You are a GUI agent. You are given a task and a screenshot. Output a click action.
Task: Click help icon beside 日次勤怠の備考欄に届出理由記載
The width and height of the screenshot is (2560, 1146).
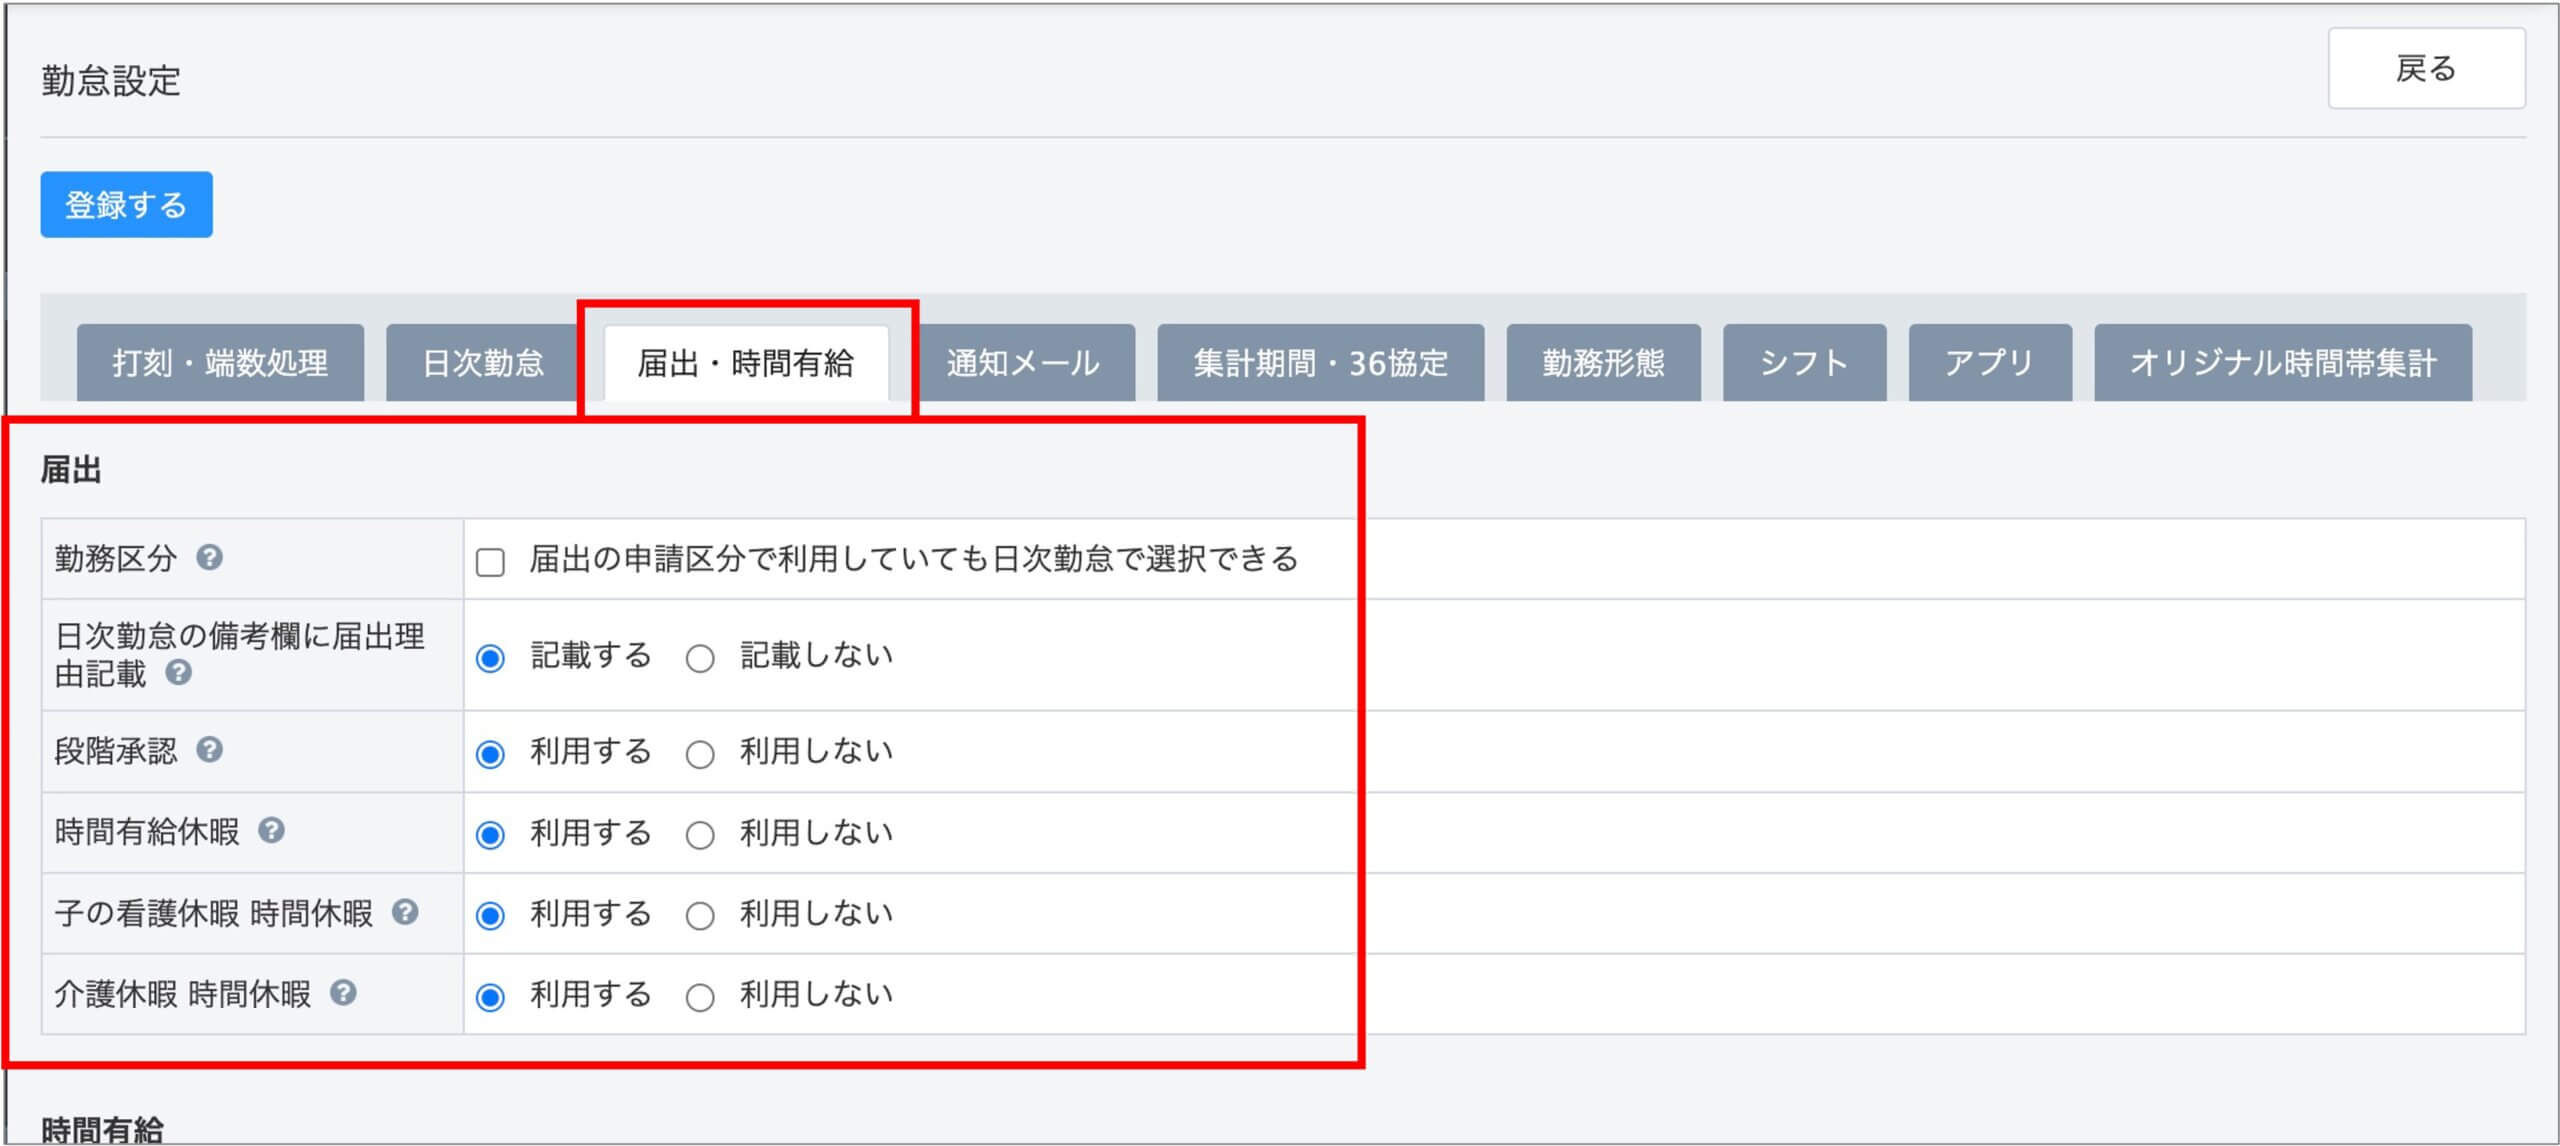pyautogui.click(x=179, y=672)
